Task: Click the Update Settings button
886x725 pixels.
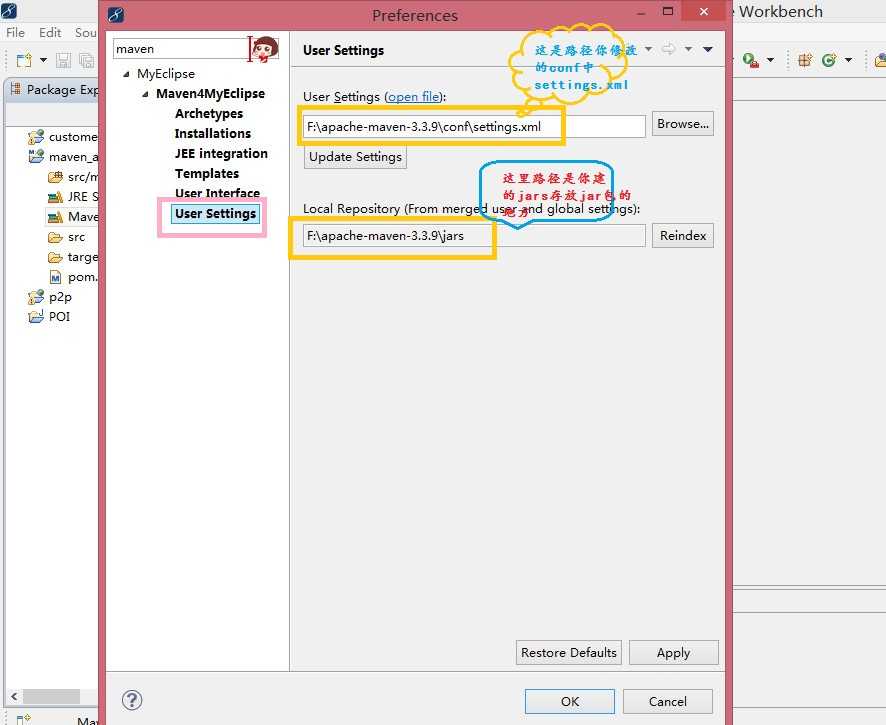Action: (x=355, y=157)
